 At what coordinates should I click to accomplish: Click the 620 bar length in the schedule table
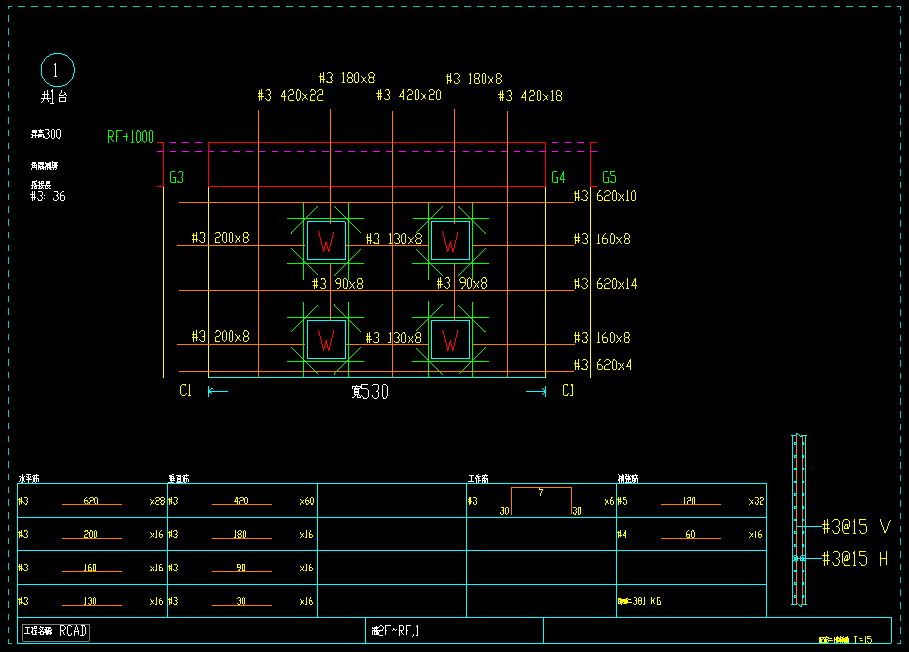(91, 501)
